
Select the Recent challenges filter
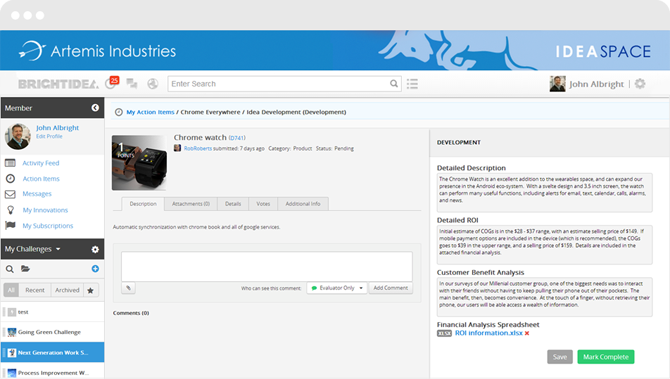pos(35,290)
